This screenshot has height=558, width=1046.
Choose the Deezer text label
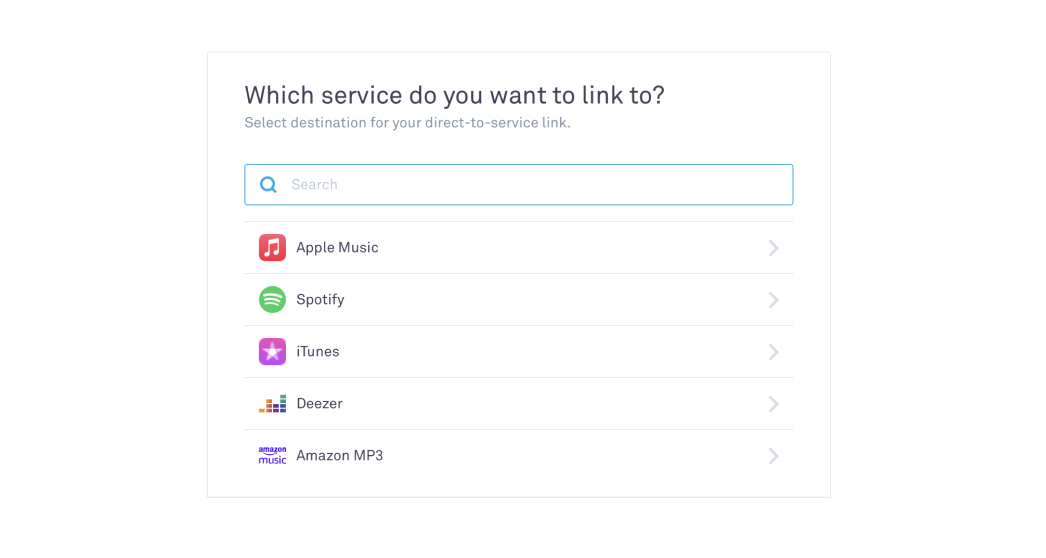[x=320, y=404]
